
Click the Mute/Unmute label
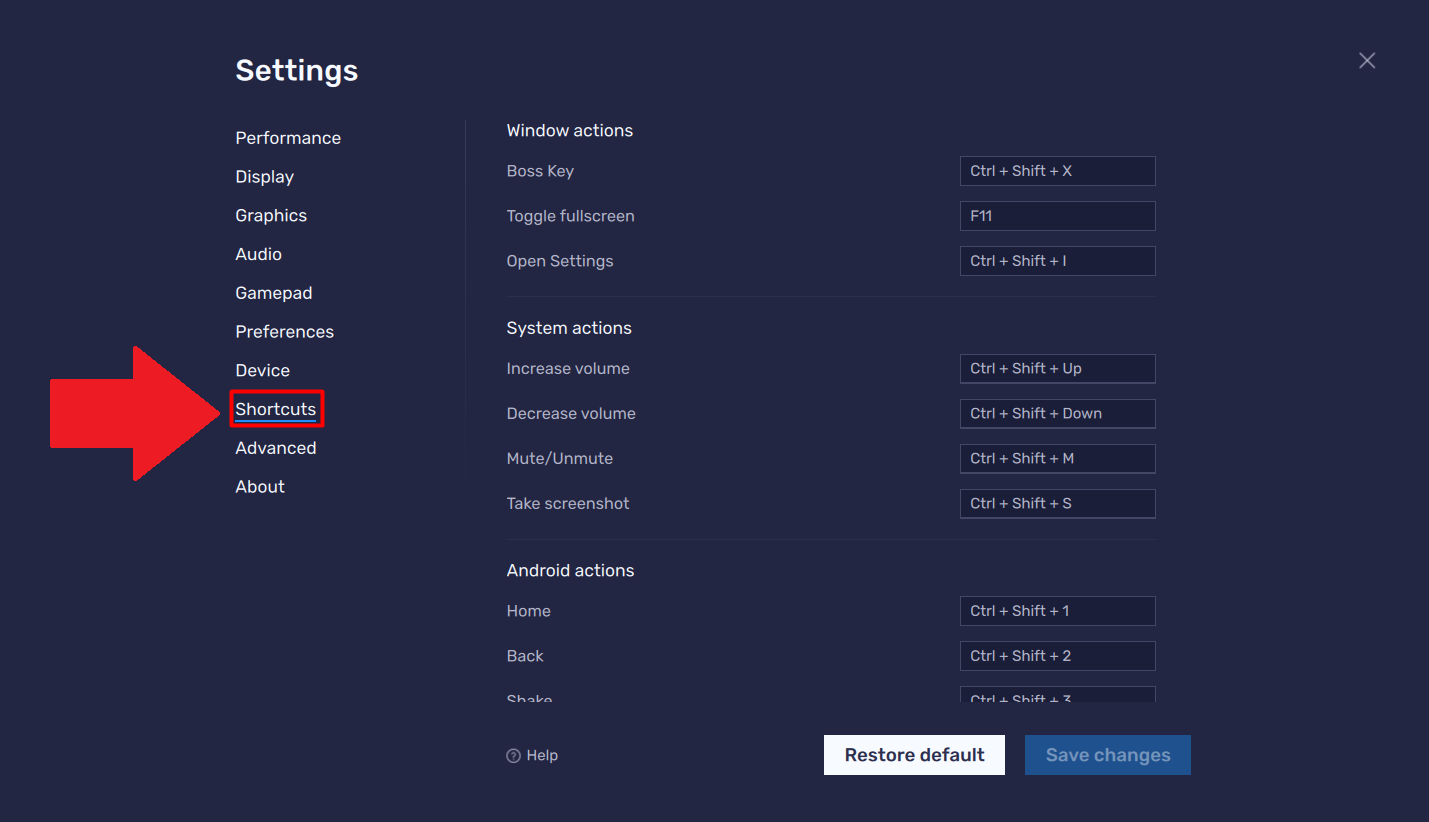[x=560, y=459]
